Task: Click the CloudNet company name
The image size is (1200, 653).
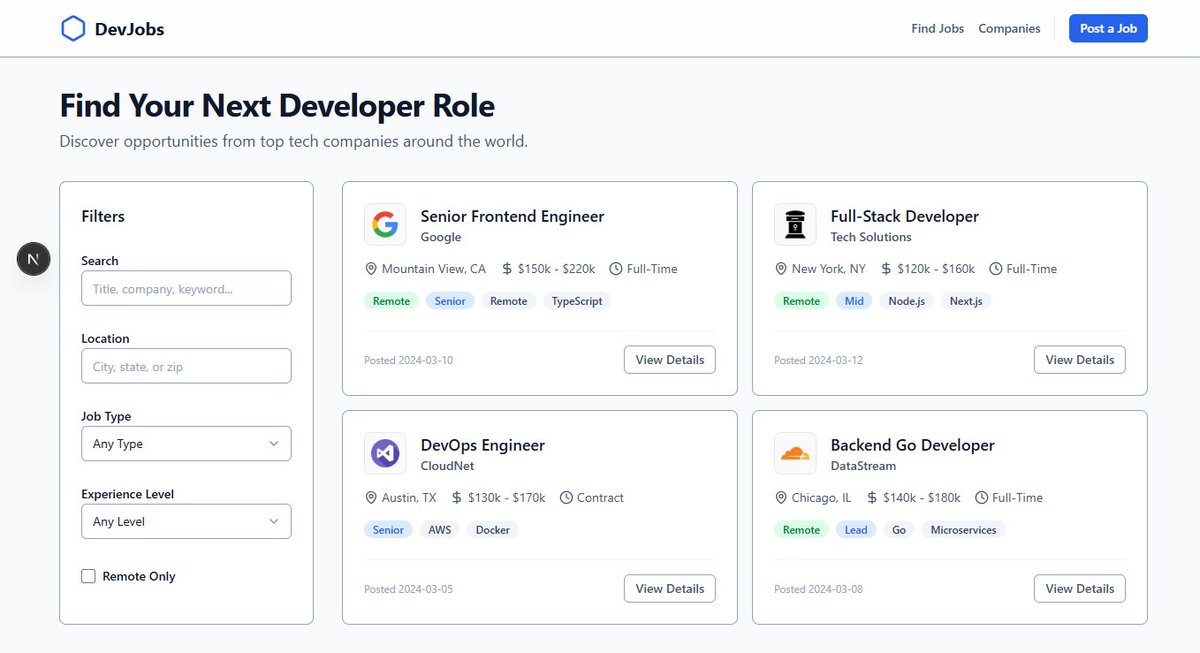Action: [447, 467]
